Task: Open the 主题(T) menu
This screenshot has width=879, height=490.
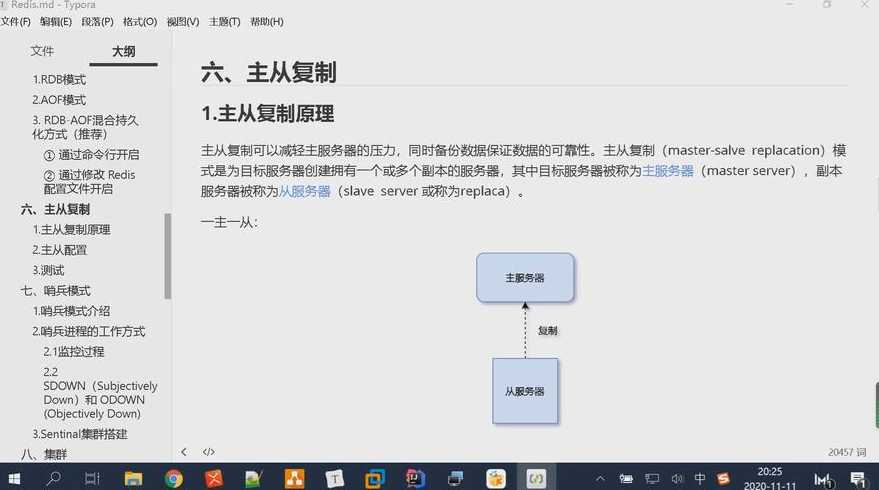Action: [224, 22]
